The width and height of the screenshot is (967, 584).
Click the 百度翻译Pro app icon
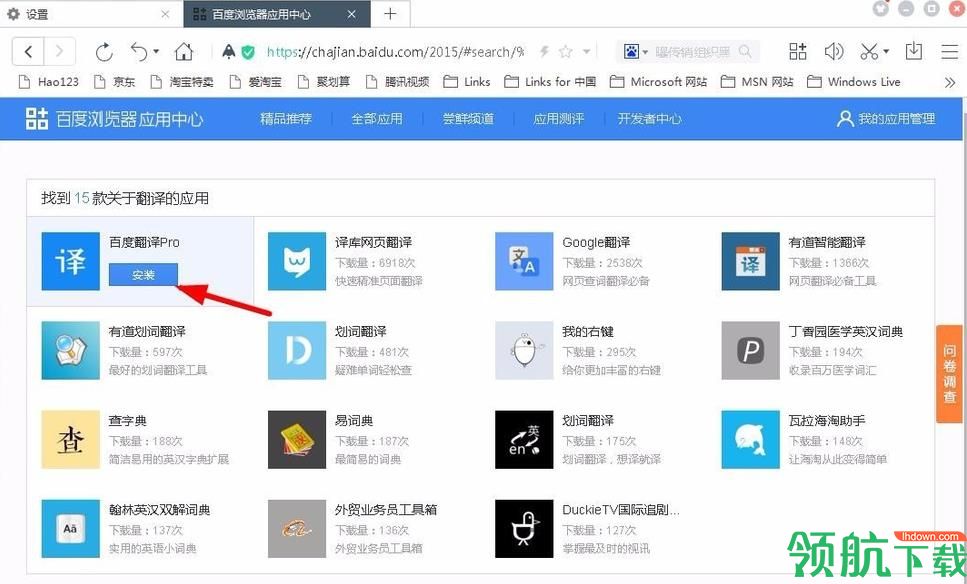(x=70, y=261)
